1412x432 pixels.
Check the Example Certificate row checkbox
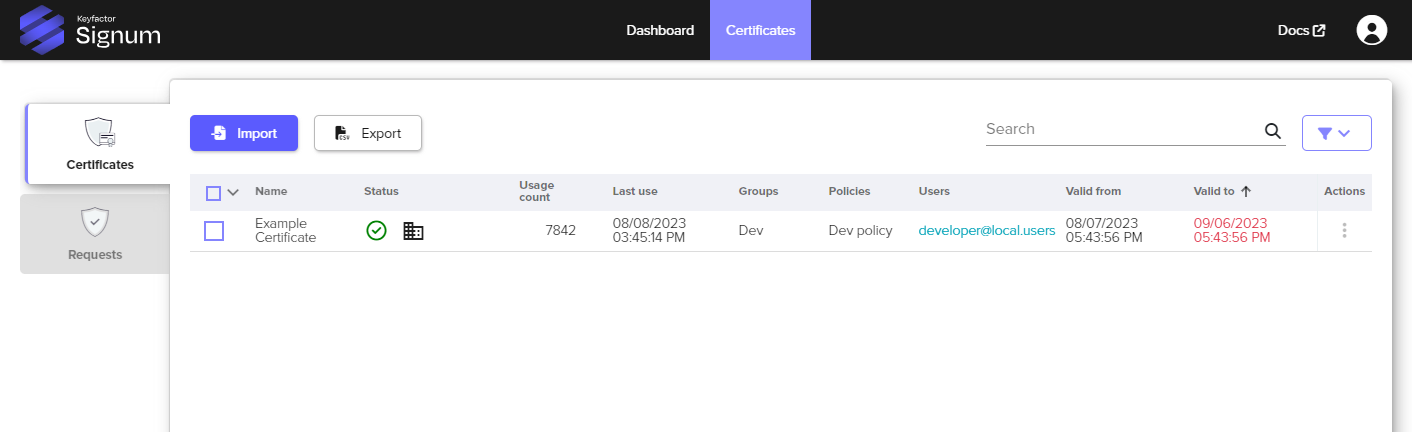(x=214, y=231)
